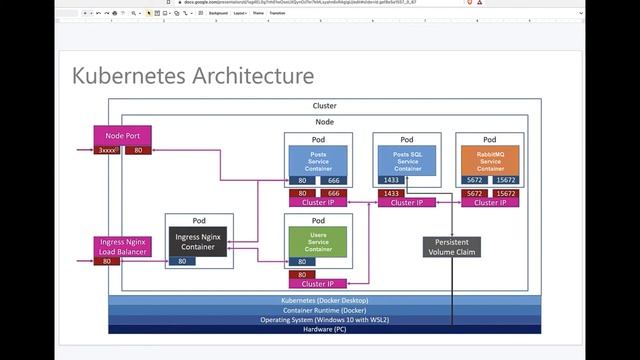Select Cluster IP below ports 80 and 666

[x=318, y=202]
